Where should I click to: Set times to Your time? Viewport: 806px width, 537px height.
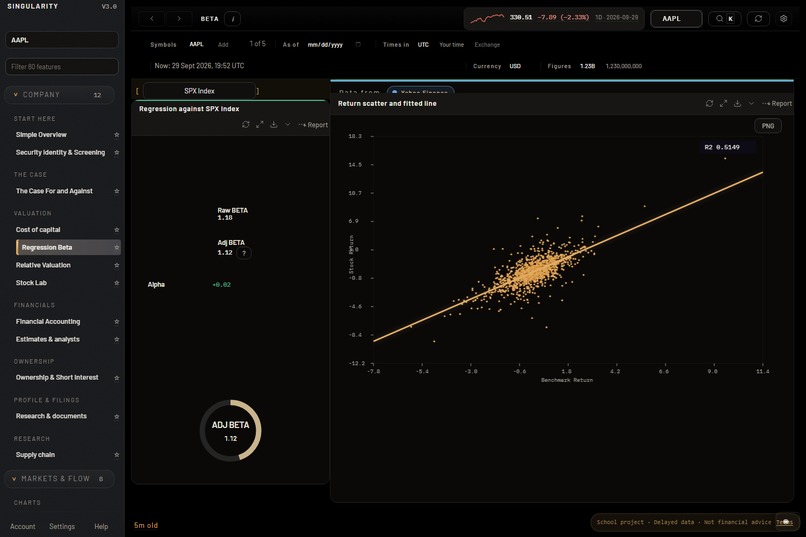[451, 45]
